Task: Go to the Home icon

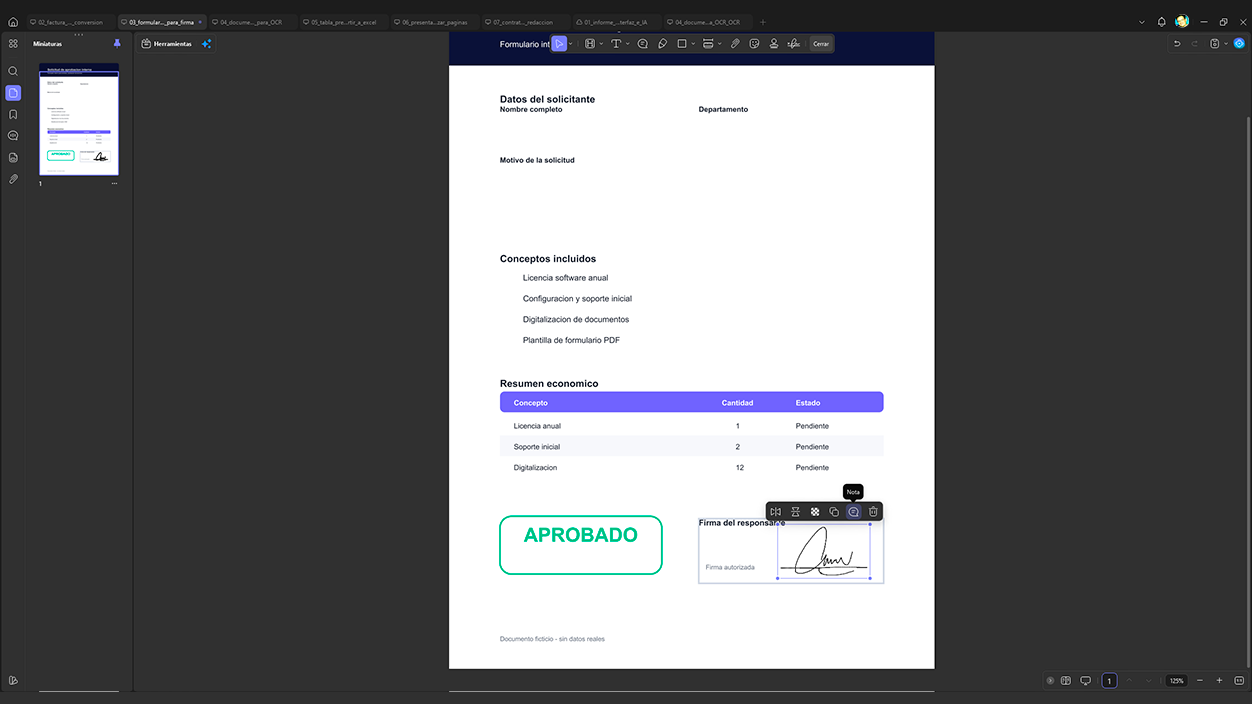Action: tap(13, 22)
